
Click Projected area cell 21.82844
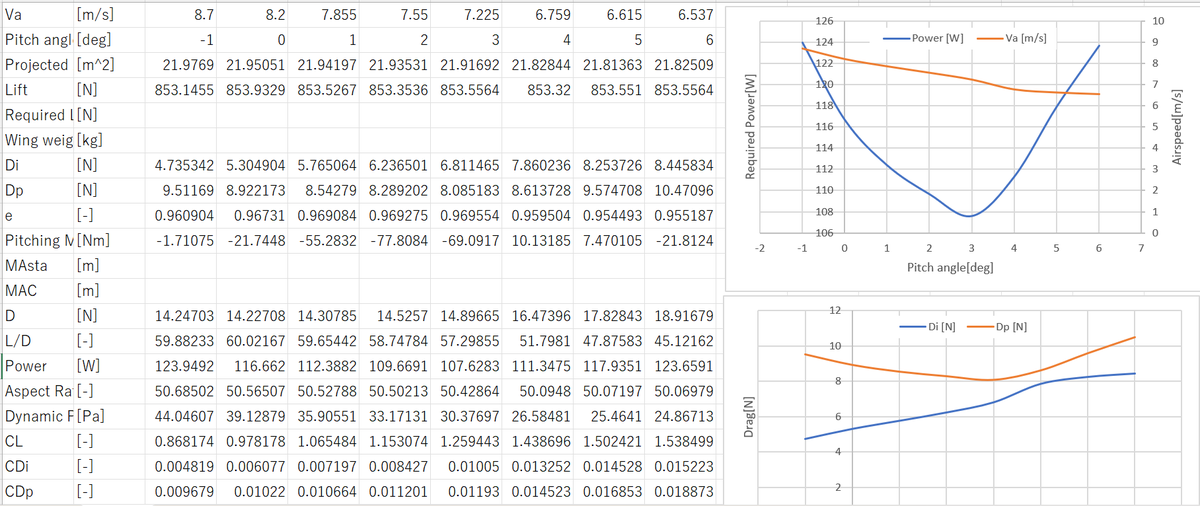pos(539,64)
